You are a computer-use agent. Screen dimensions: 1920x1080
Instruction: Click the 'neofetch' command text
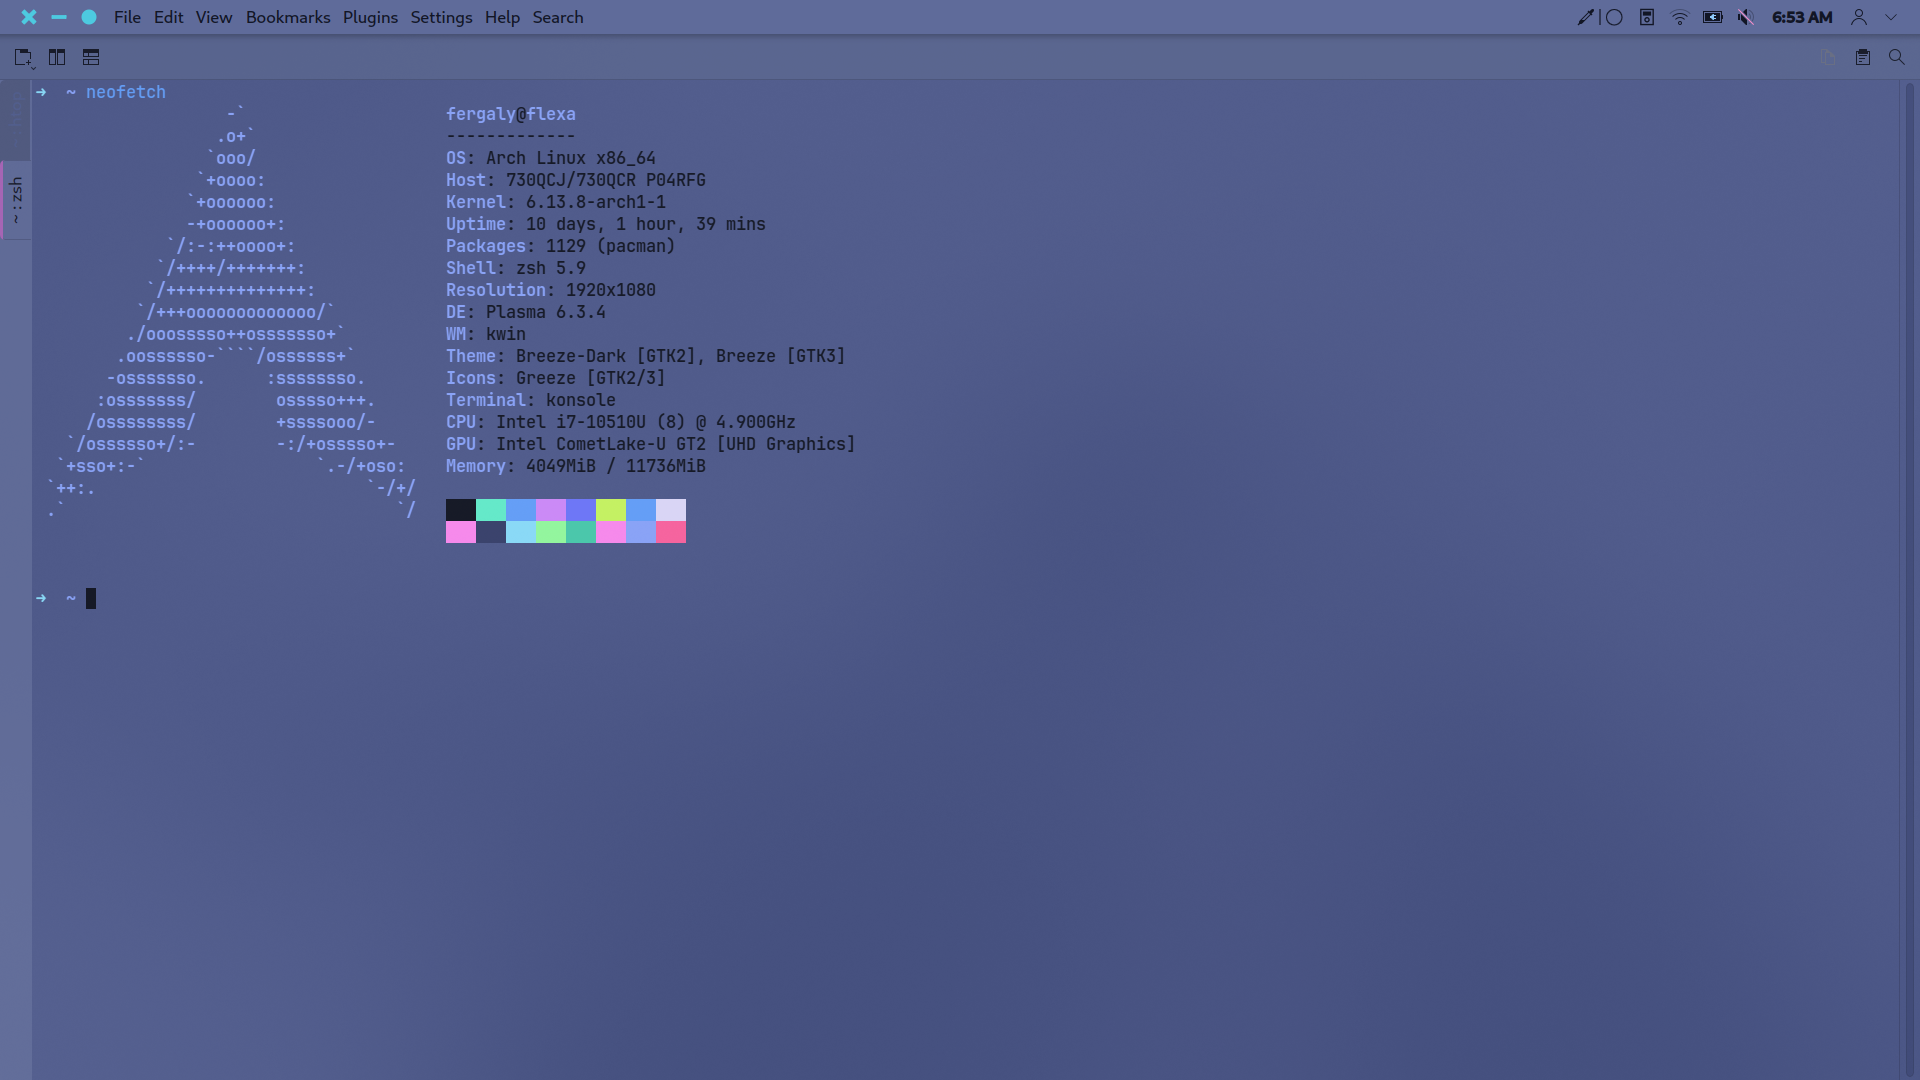(126, 92)
